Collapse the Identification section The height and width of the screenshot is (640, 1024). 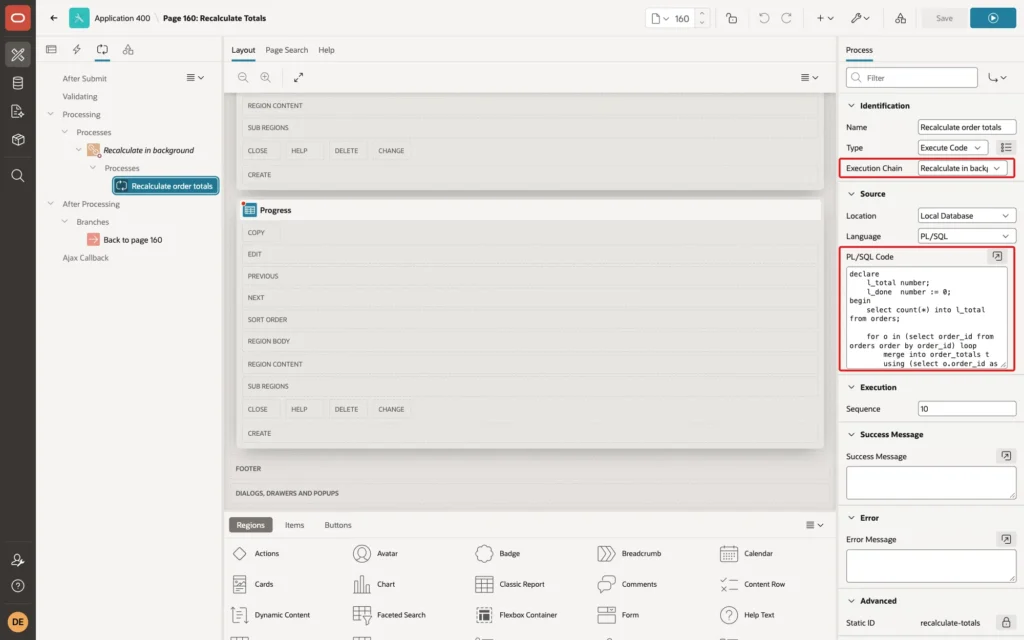(851, 106)
